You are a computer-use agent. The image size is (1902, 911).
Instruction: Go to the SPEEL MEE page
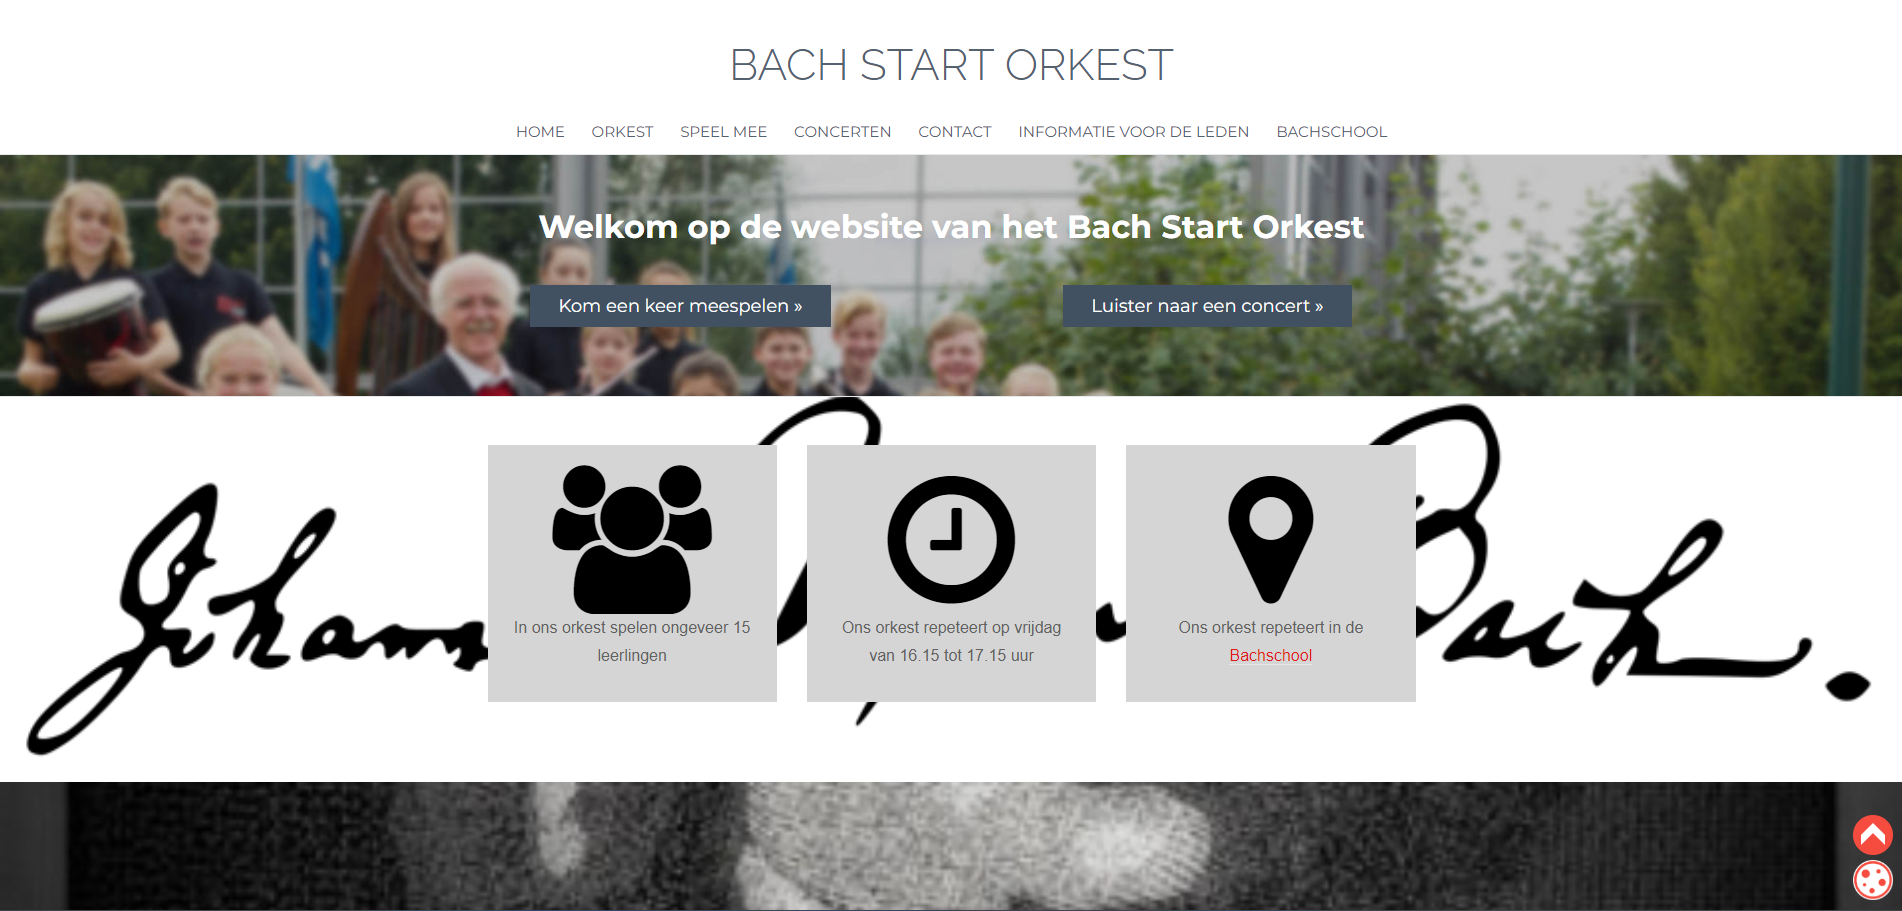point(724,132)
